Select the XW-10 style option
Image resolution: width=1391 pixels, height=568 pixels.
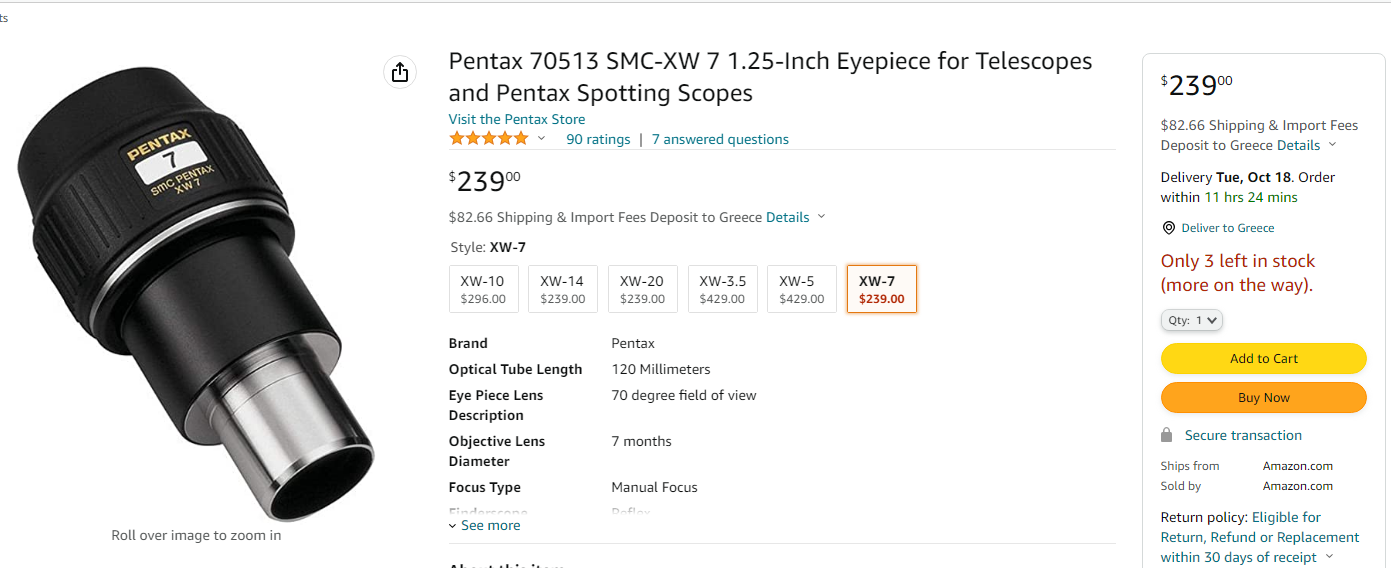coord(484,289)
